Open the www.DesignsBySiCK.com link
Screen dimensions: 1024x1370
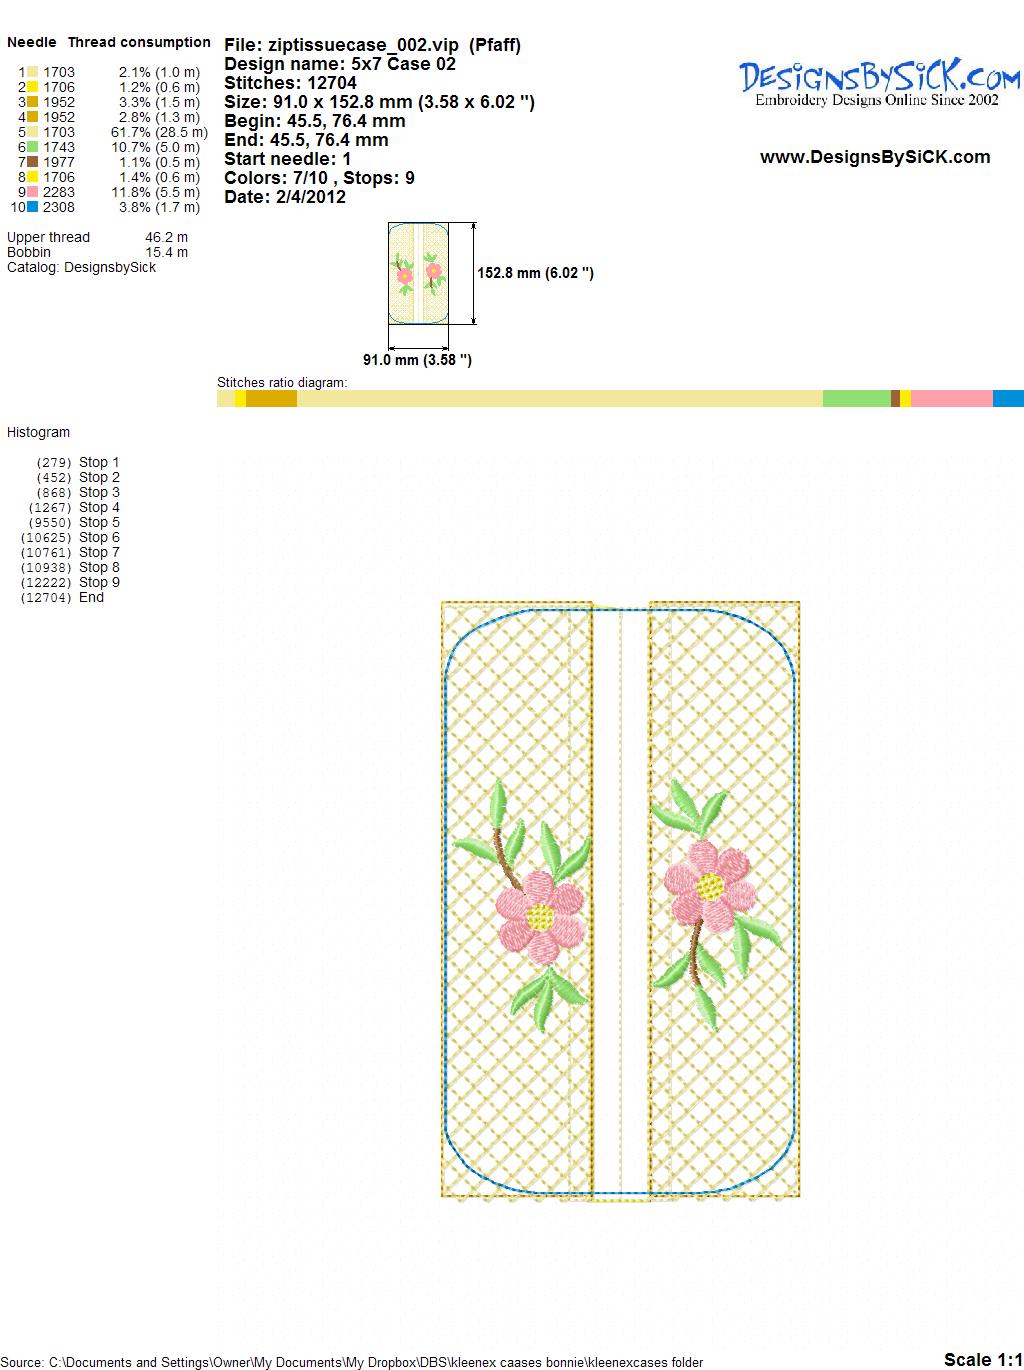pos(875,157)
